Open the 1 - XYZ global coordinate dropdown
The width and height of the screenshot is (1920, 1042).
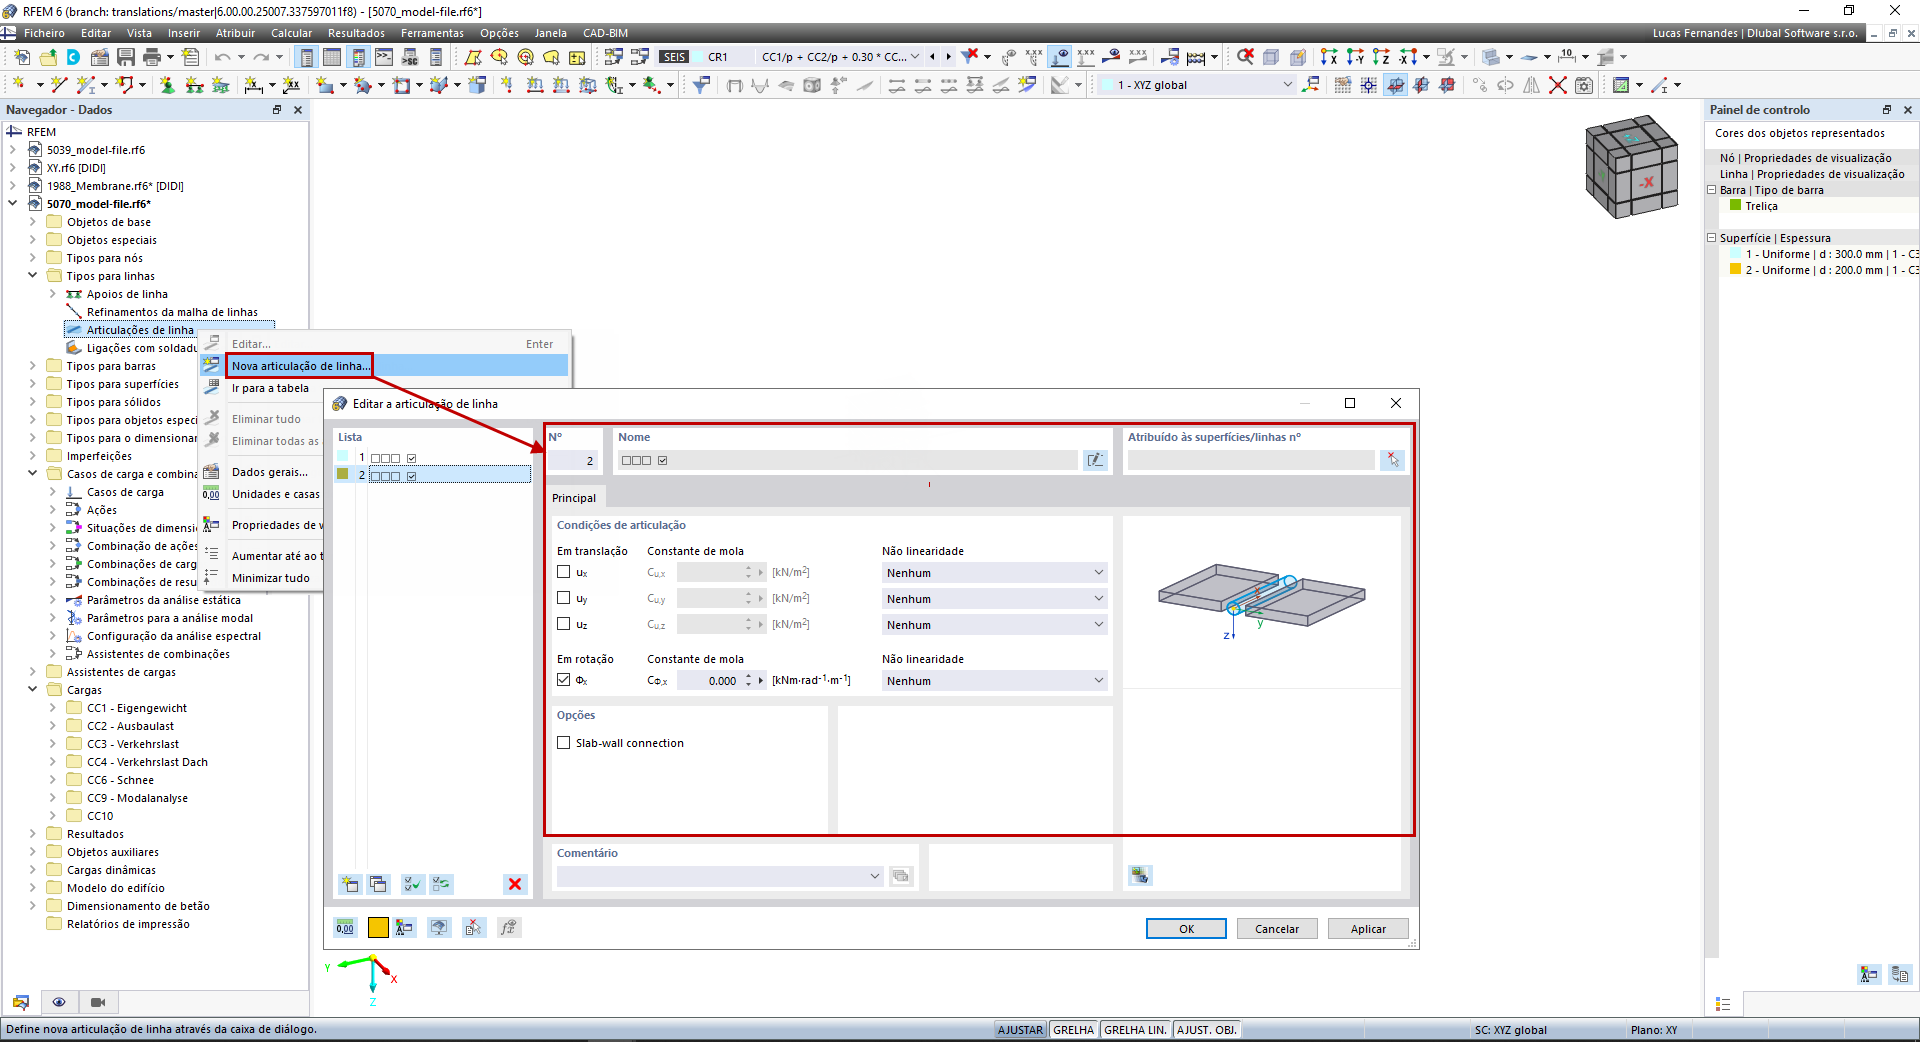[1197, 85]
